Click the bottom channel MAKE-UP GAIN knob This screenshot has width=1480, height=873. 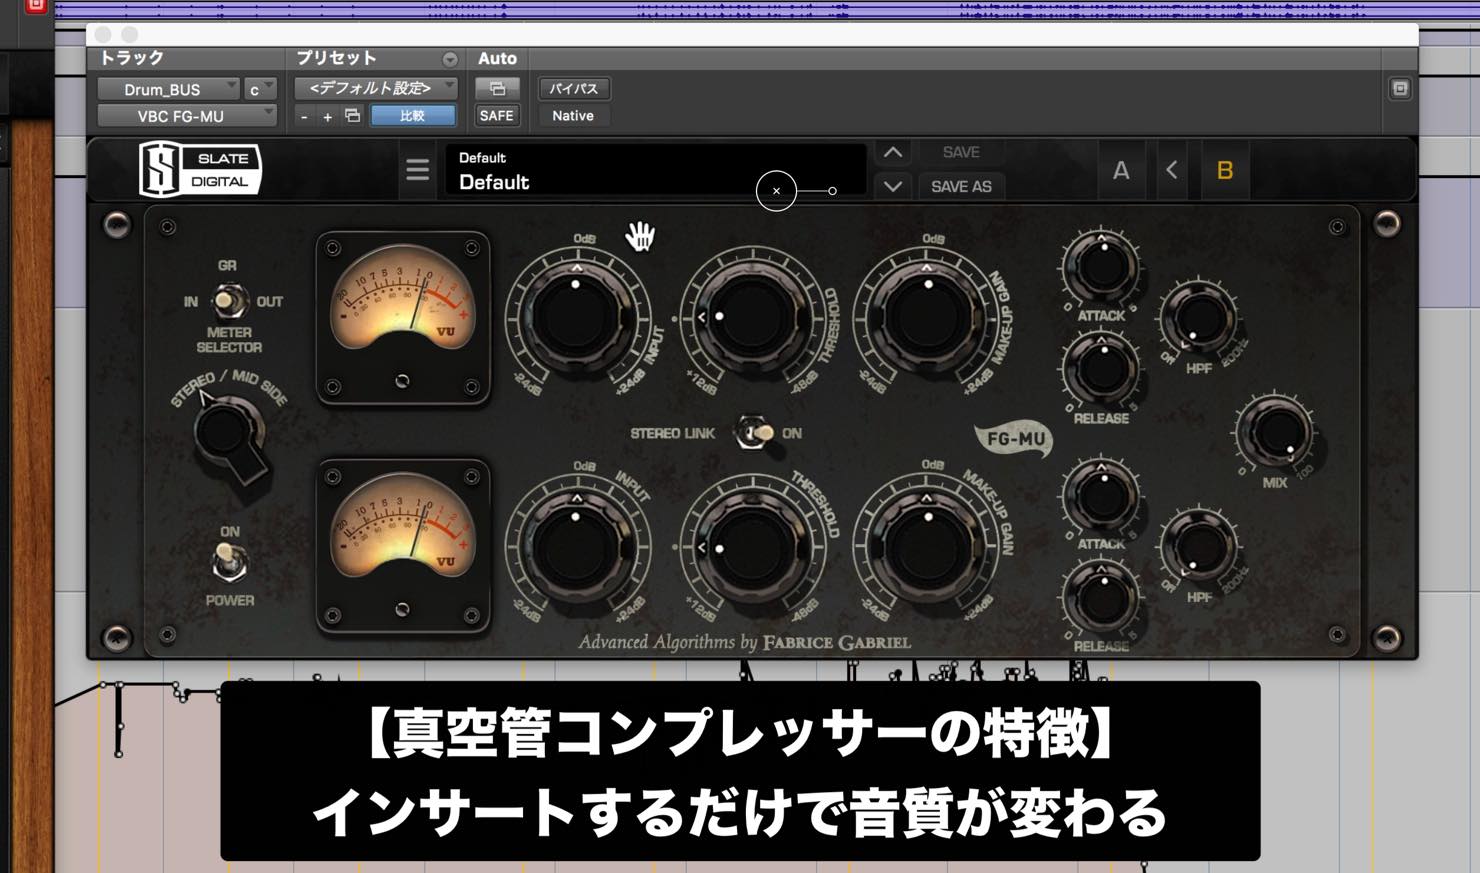[x=928, y=548]
